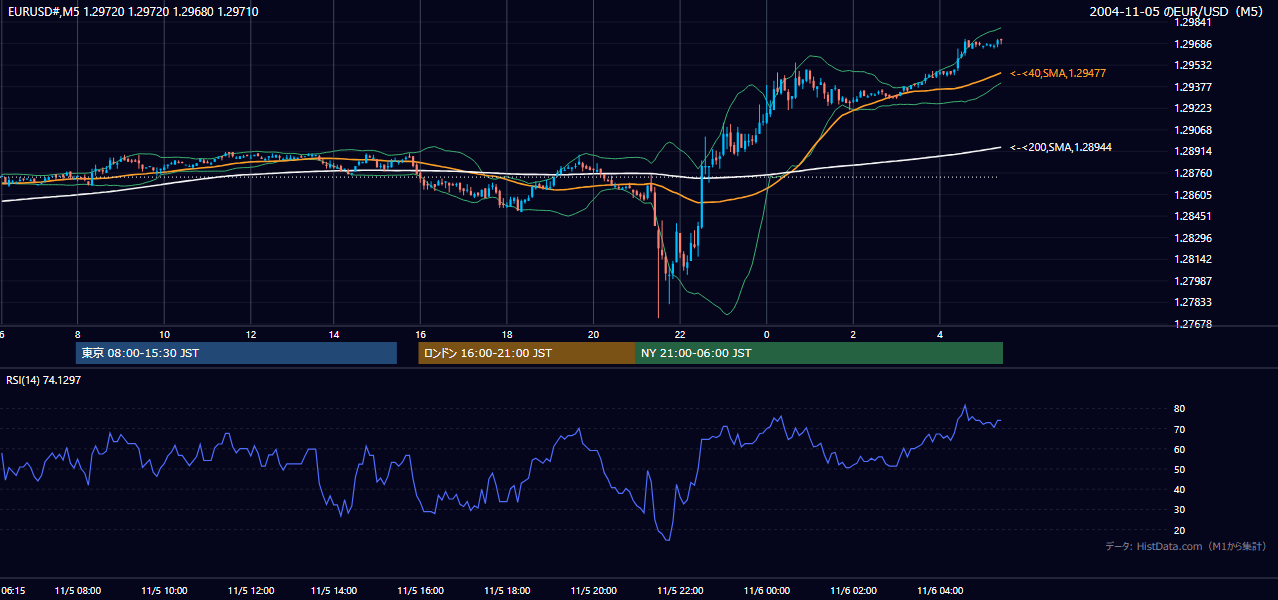Click price axis value 1.27987
The image size is (1278, 600).
[1195, 281]
